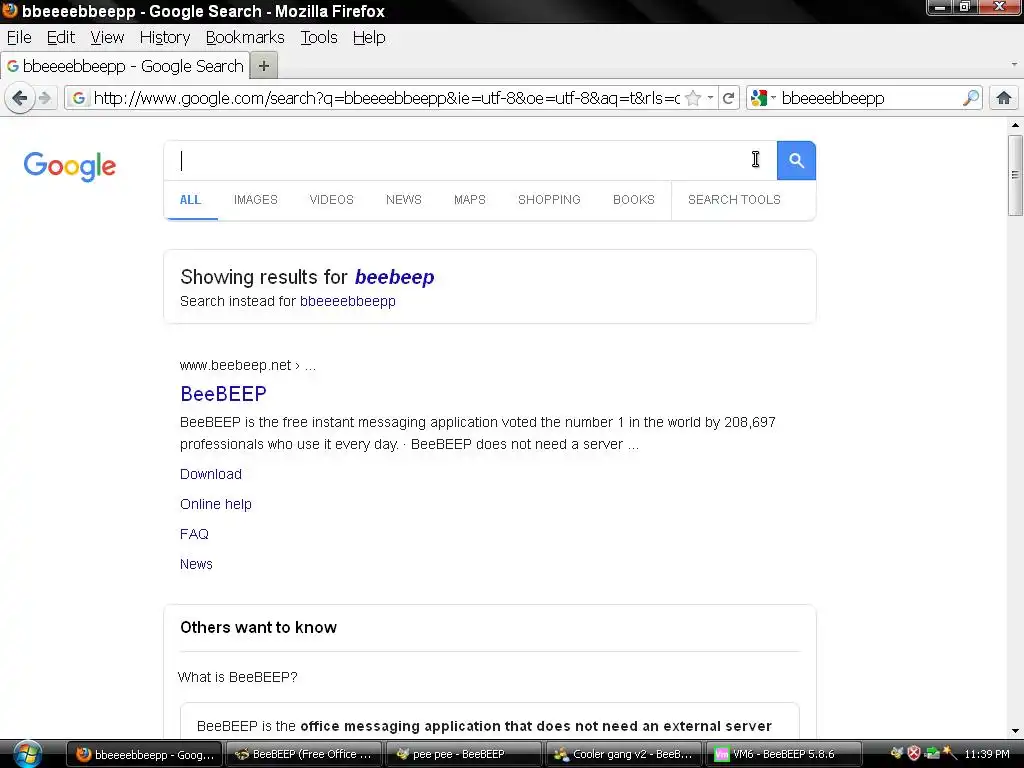This screenshot has height=768, width=1024.
Task: Open a new tab with the plus button
Action: click(264, 66)
